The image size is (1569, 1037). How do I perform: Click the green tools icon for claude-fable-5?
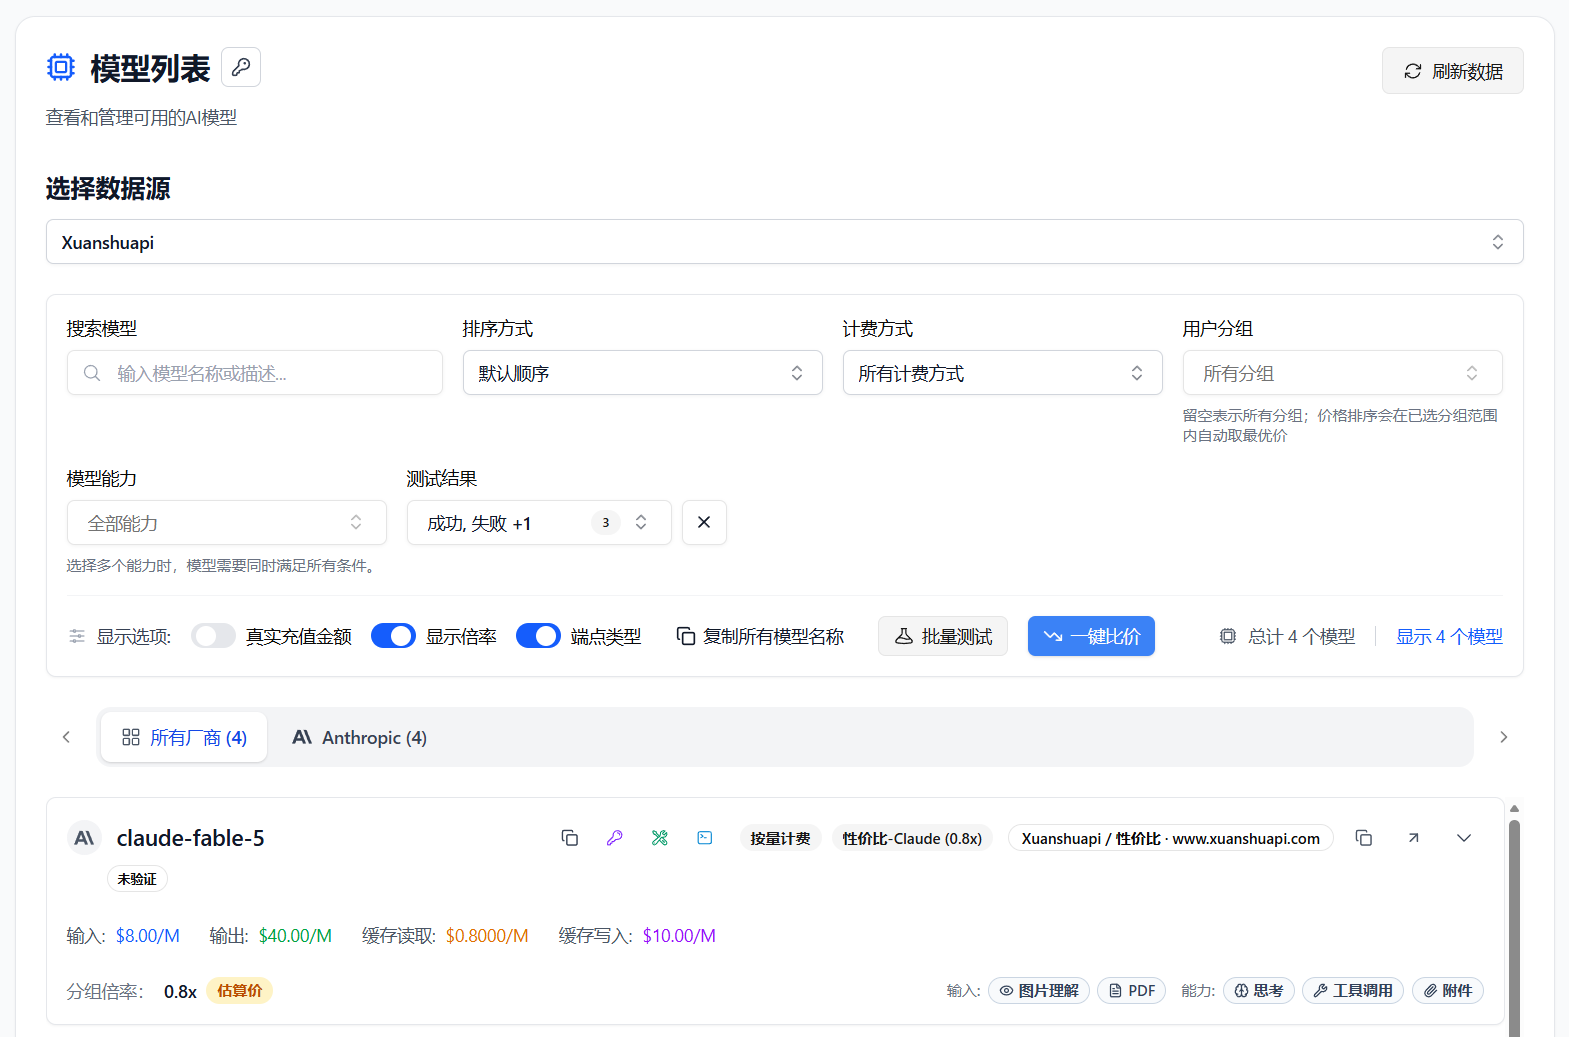coord(660,838)
